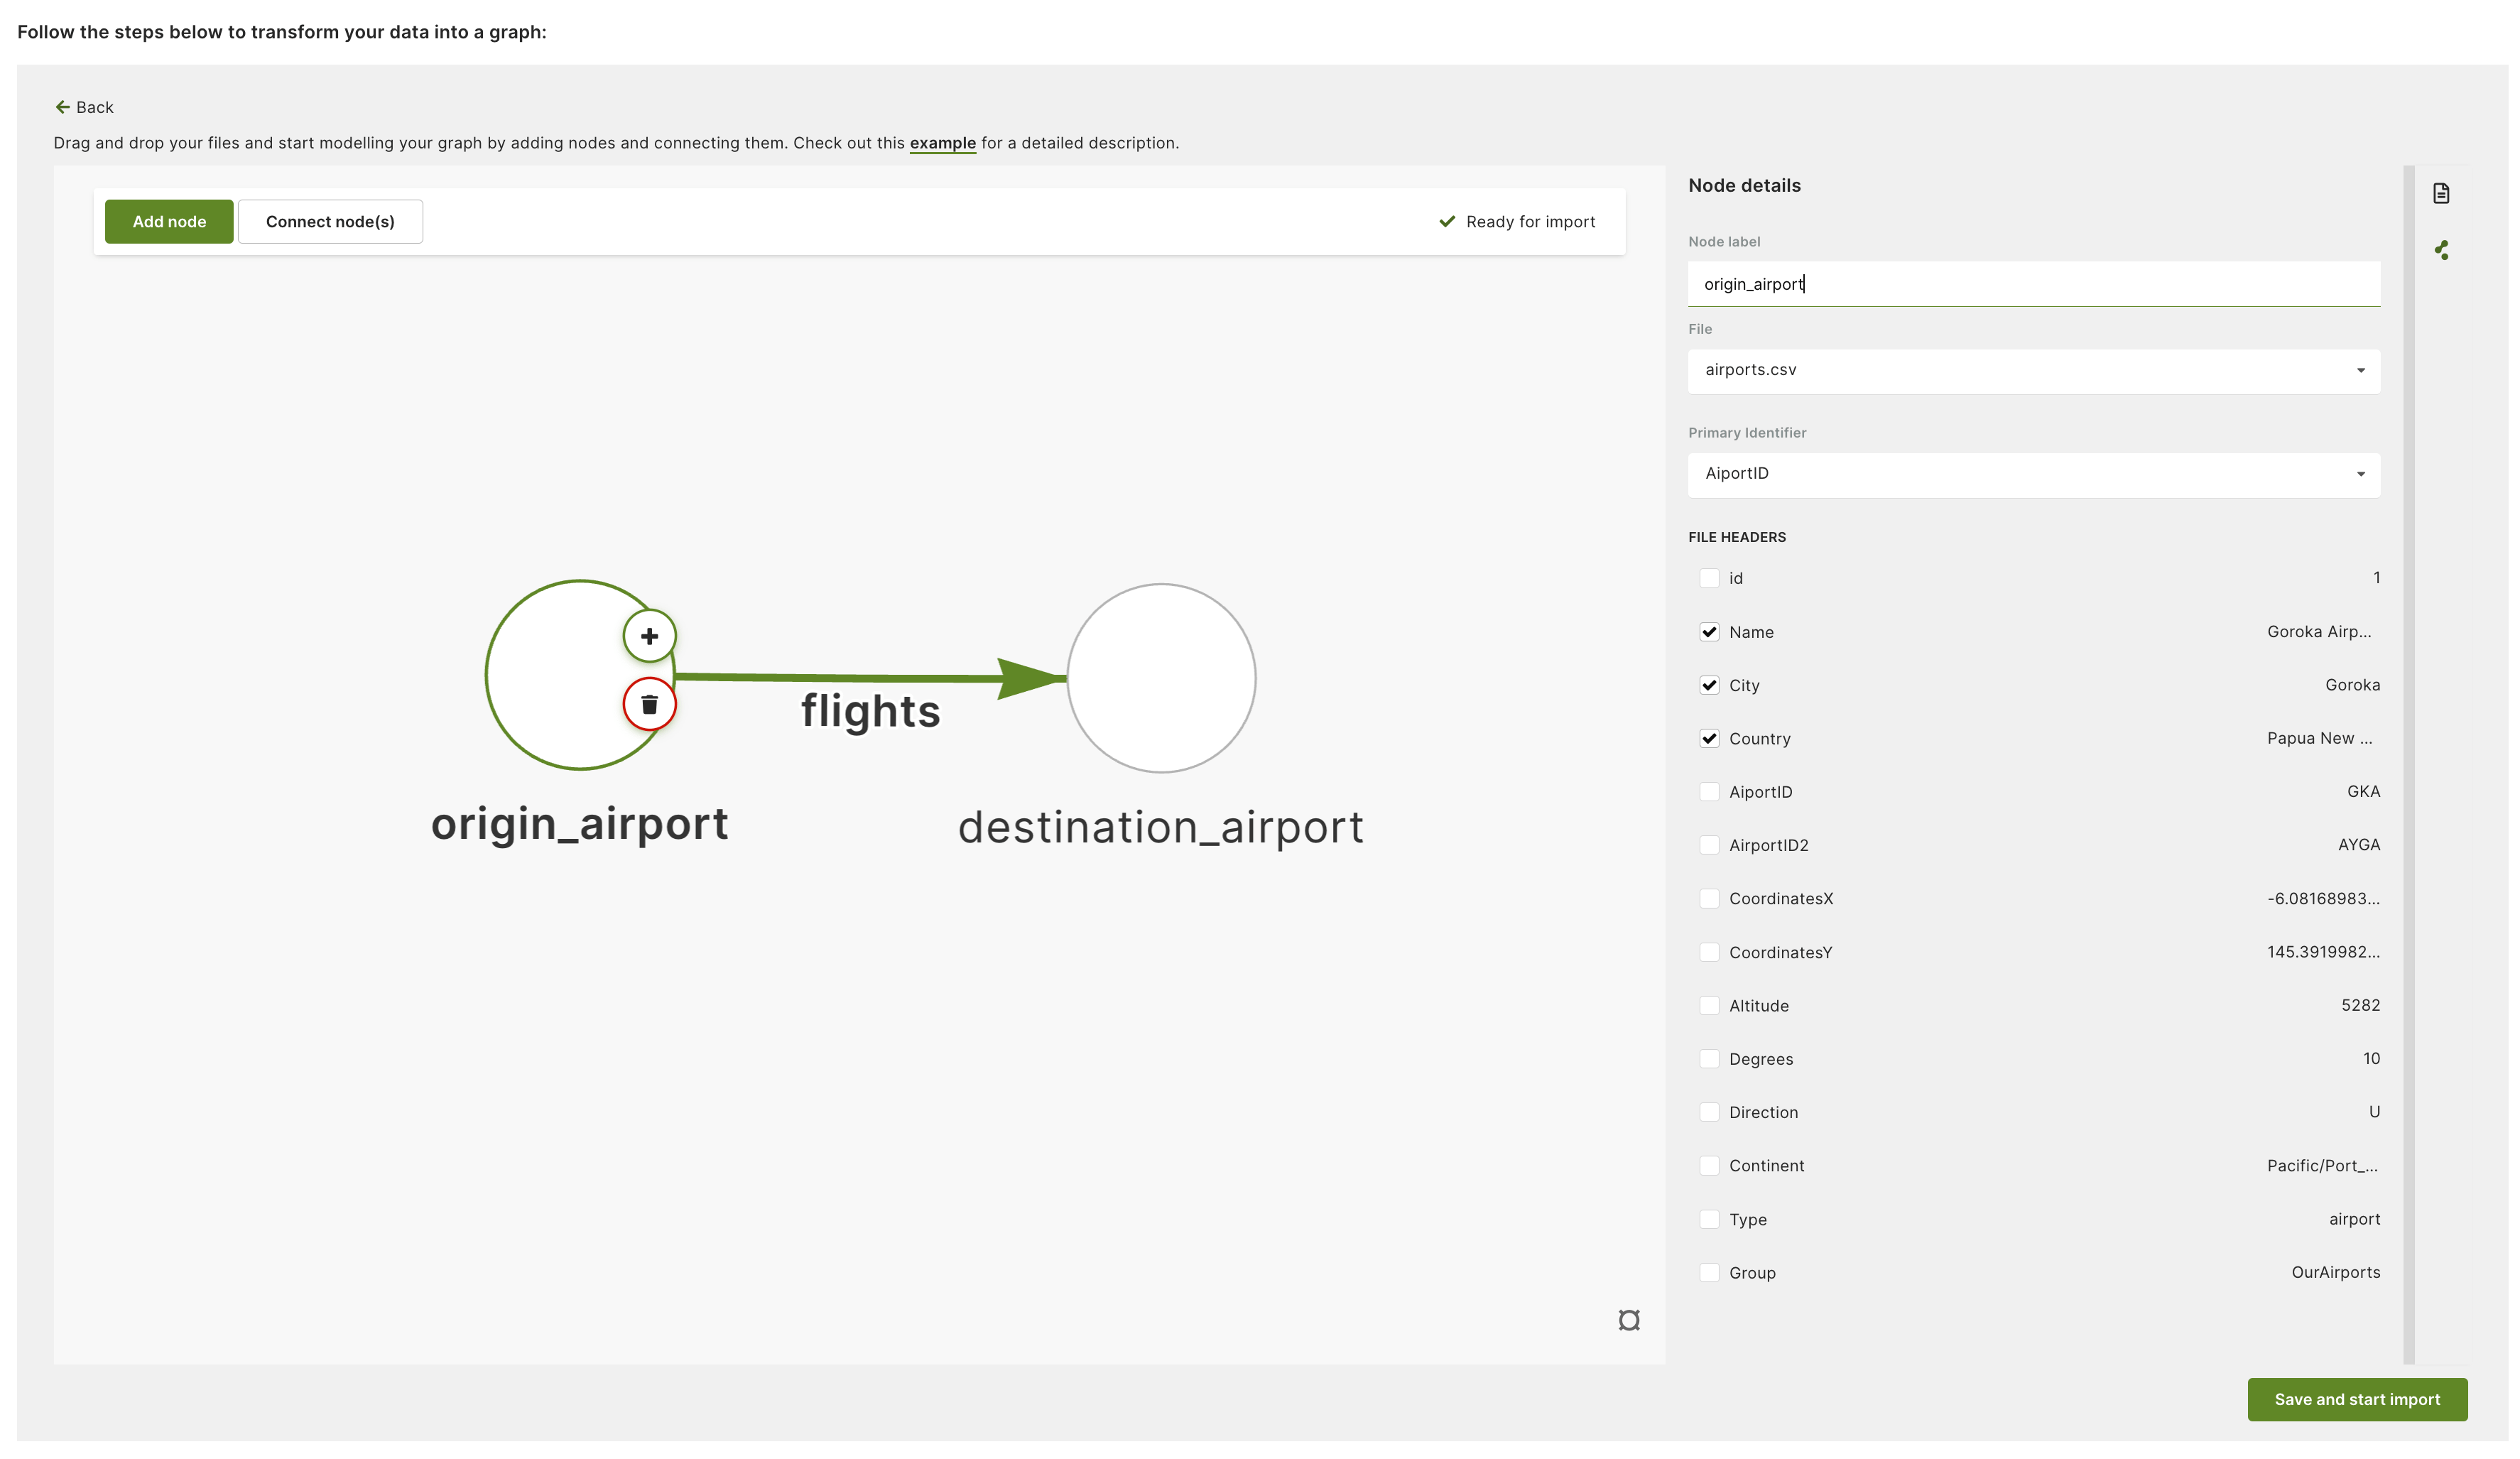The image size is (2520, 1459).
Task: Open the graph model icon in sidebar
Action: point(2441,250)
